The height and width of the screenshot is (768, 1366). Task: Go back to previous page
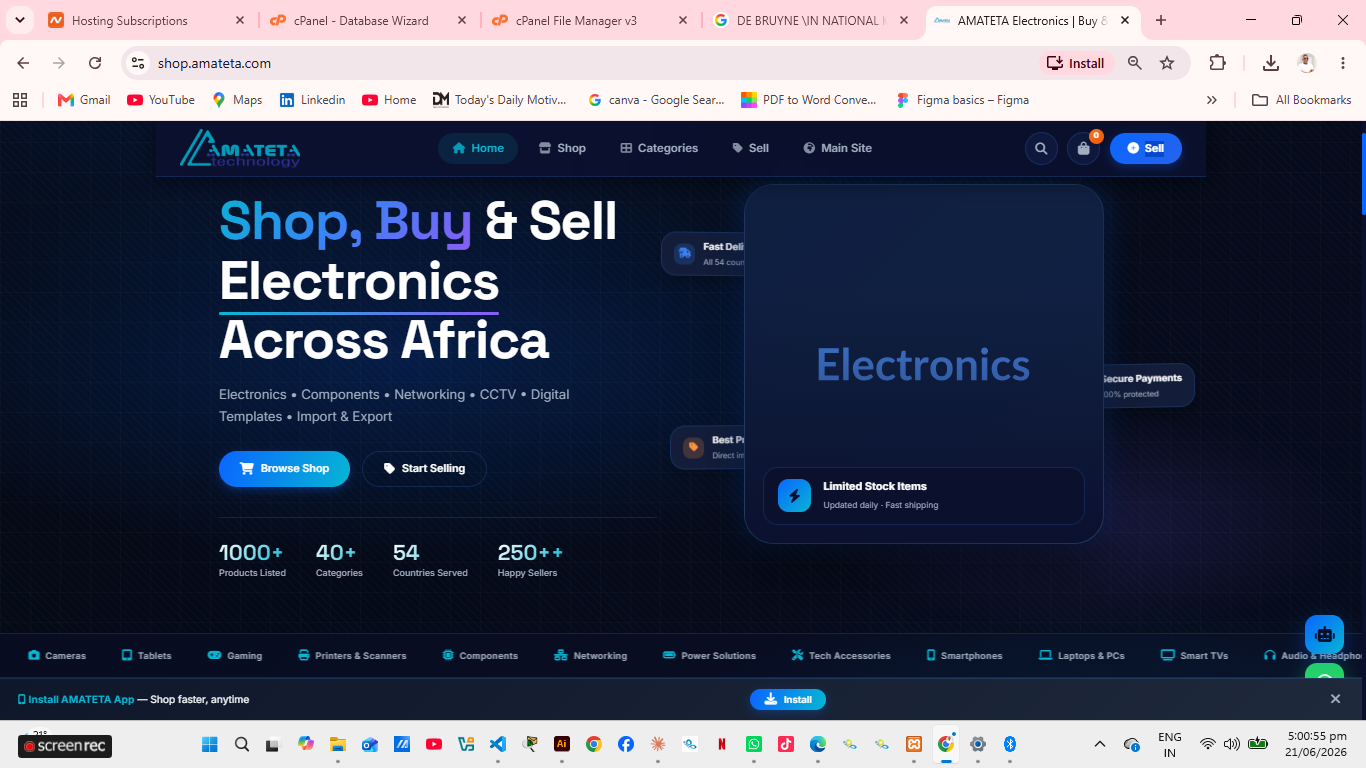[23, 63]
